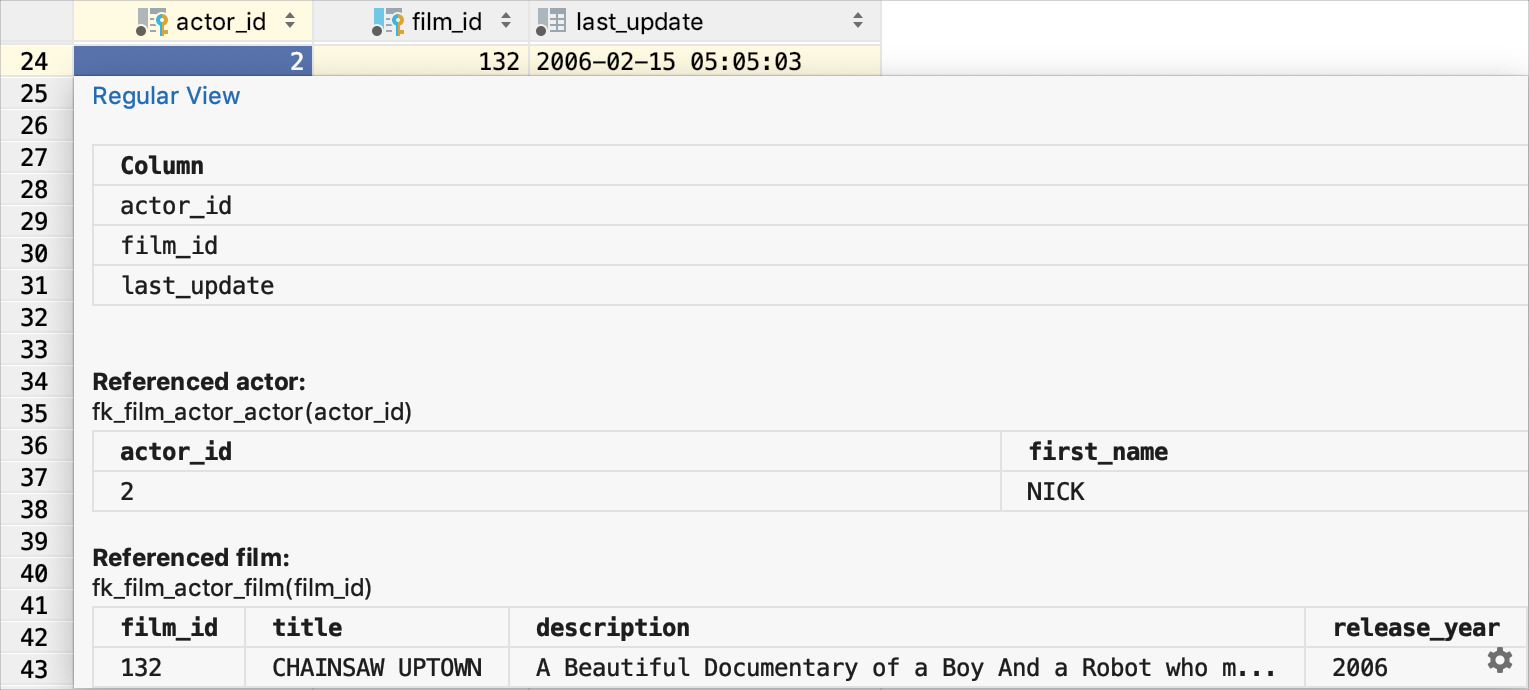Screen dimensions: 1529x690
Task: Sort by the last_update column arrows
Action: 857,21
